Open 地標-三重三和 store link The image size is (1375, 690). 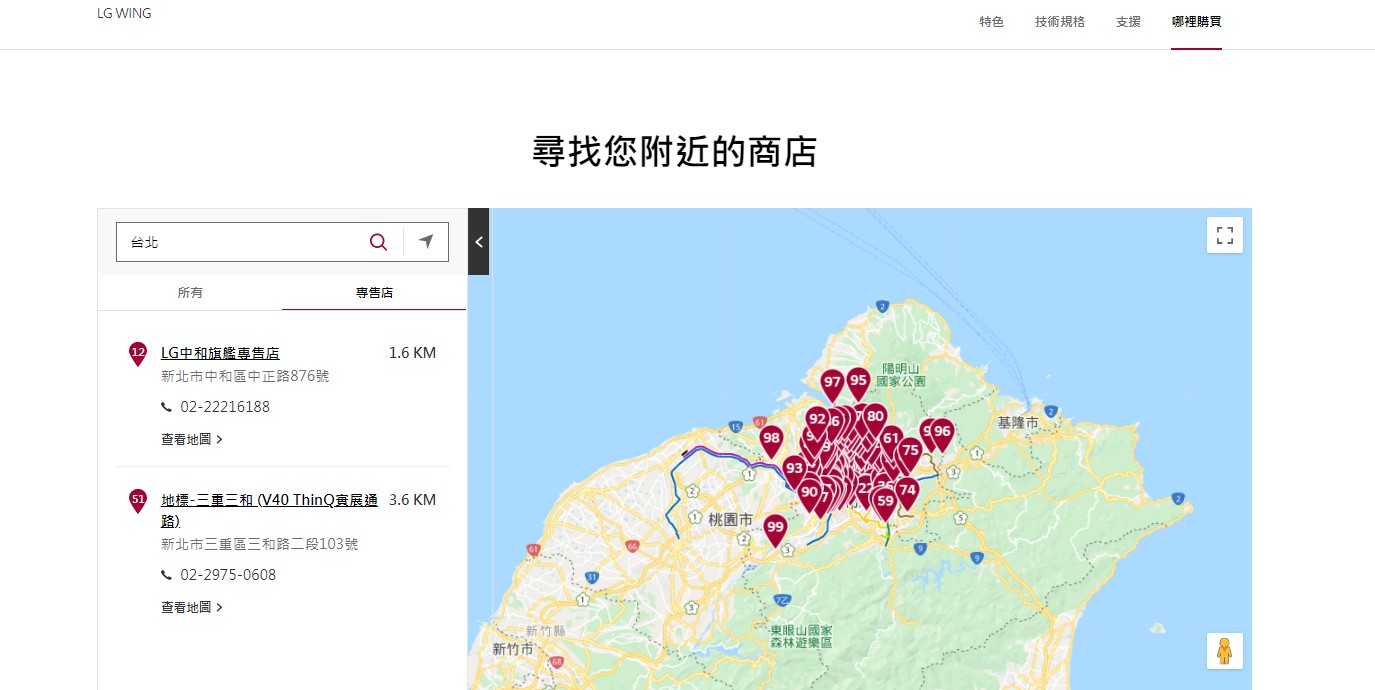pos(270,510)
